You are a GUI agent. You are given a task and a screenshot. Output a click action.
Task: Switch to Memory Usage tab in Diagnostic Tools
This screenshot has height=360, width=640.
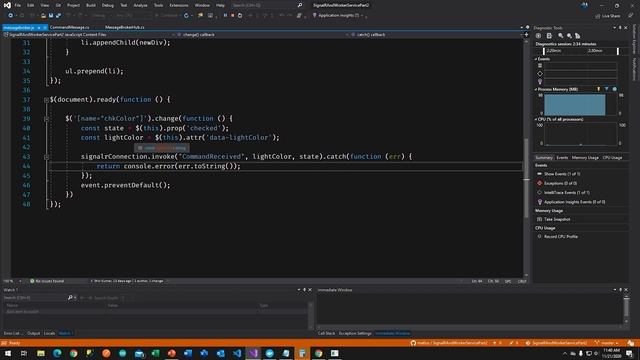[x=585, y=158]
